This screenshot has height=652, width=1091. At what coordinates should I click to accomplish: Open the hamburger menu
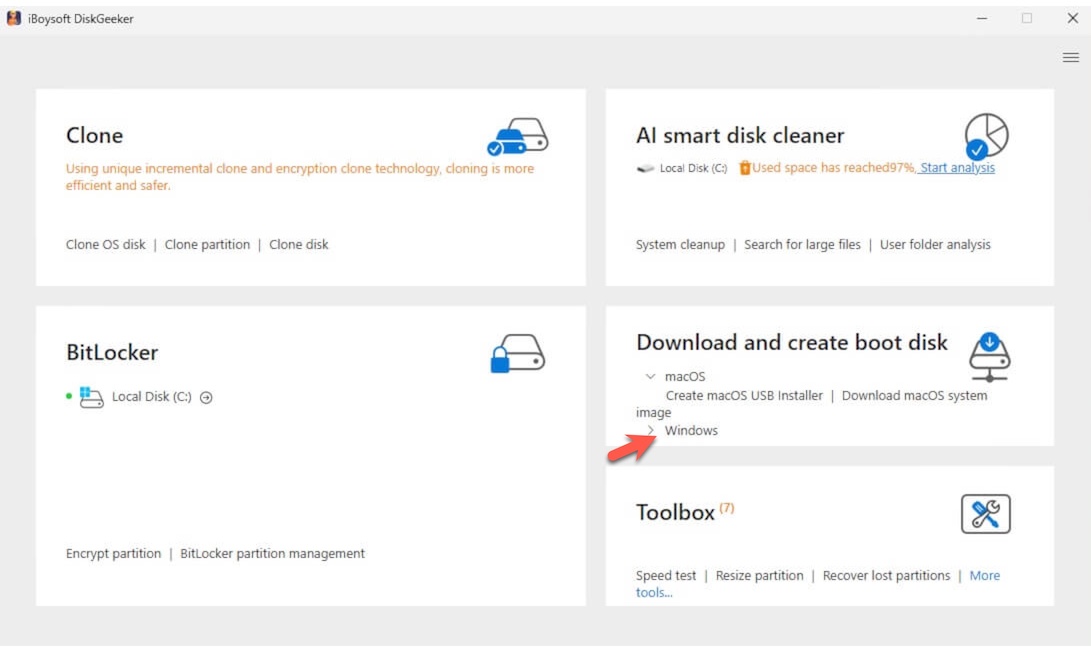tap(1070, 58)
